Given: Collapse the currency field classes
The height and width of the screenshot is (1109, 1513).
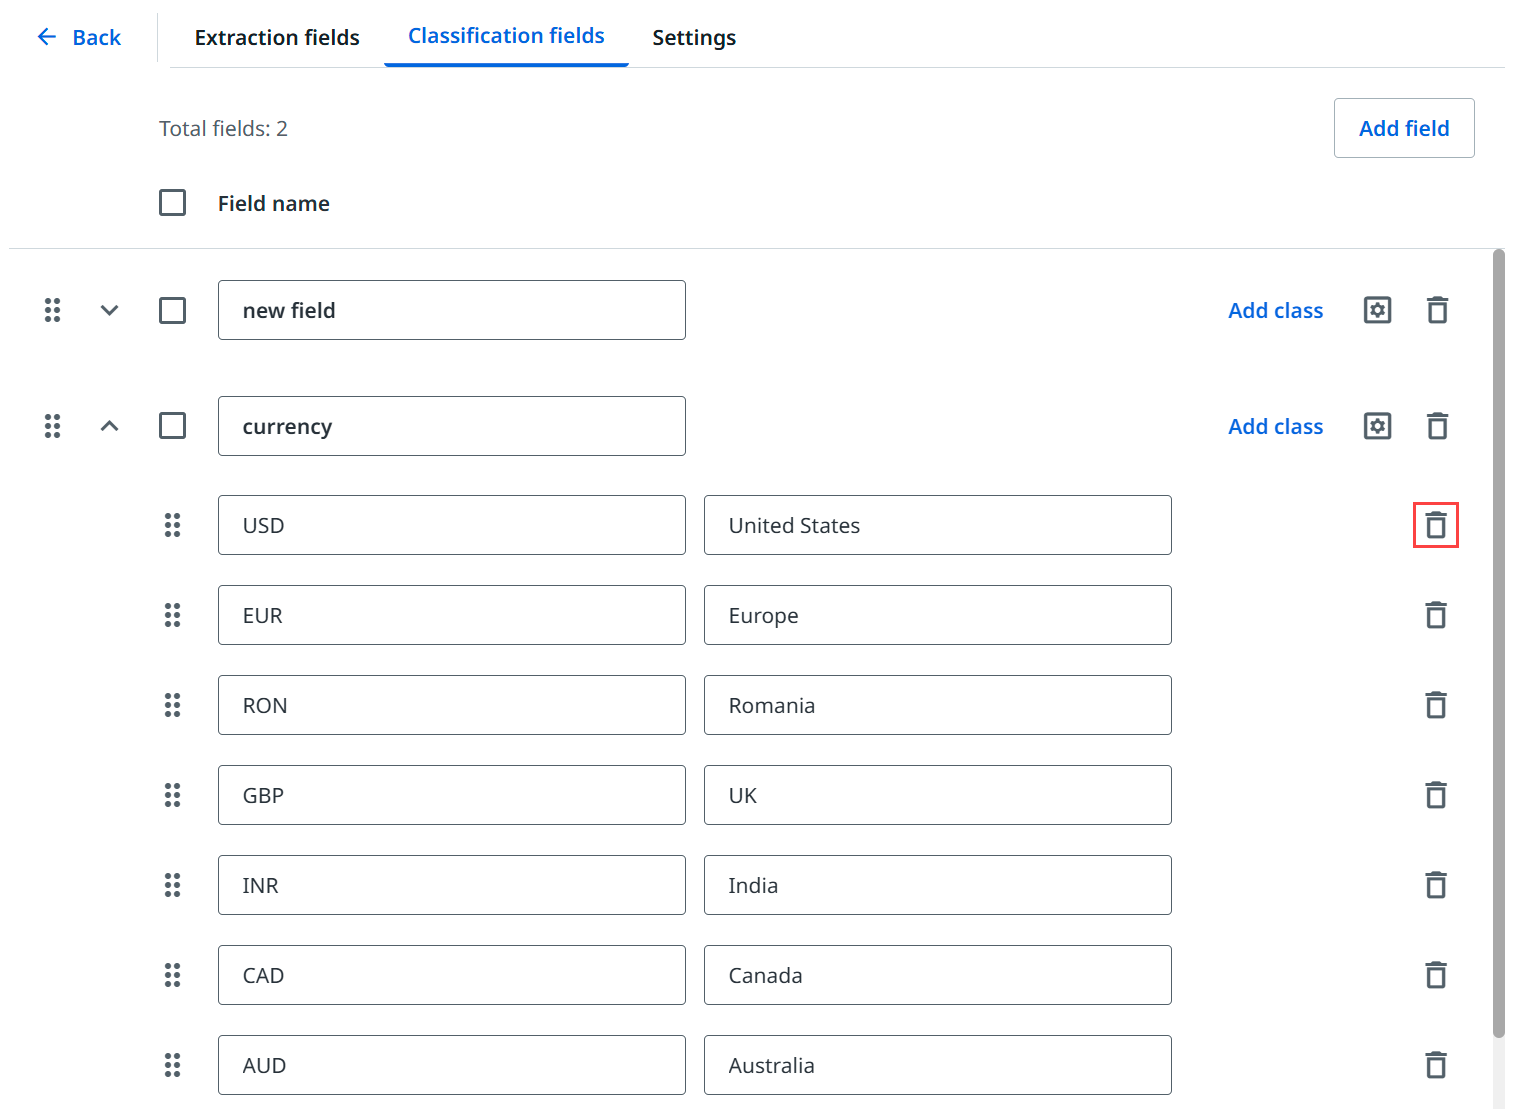Looking at the screenshot, I should pos(110,426).
